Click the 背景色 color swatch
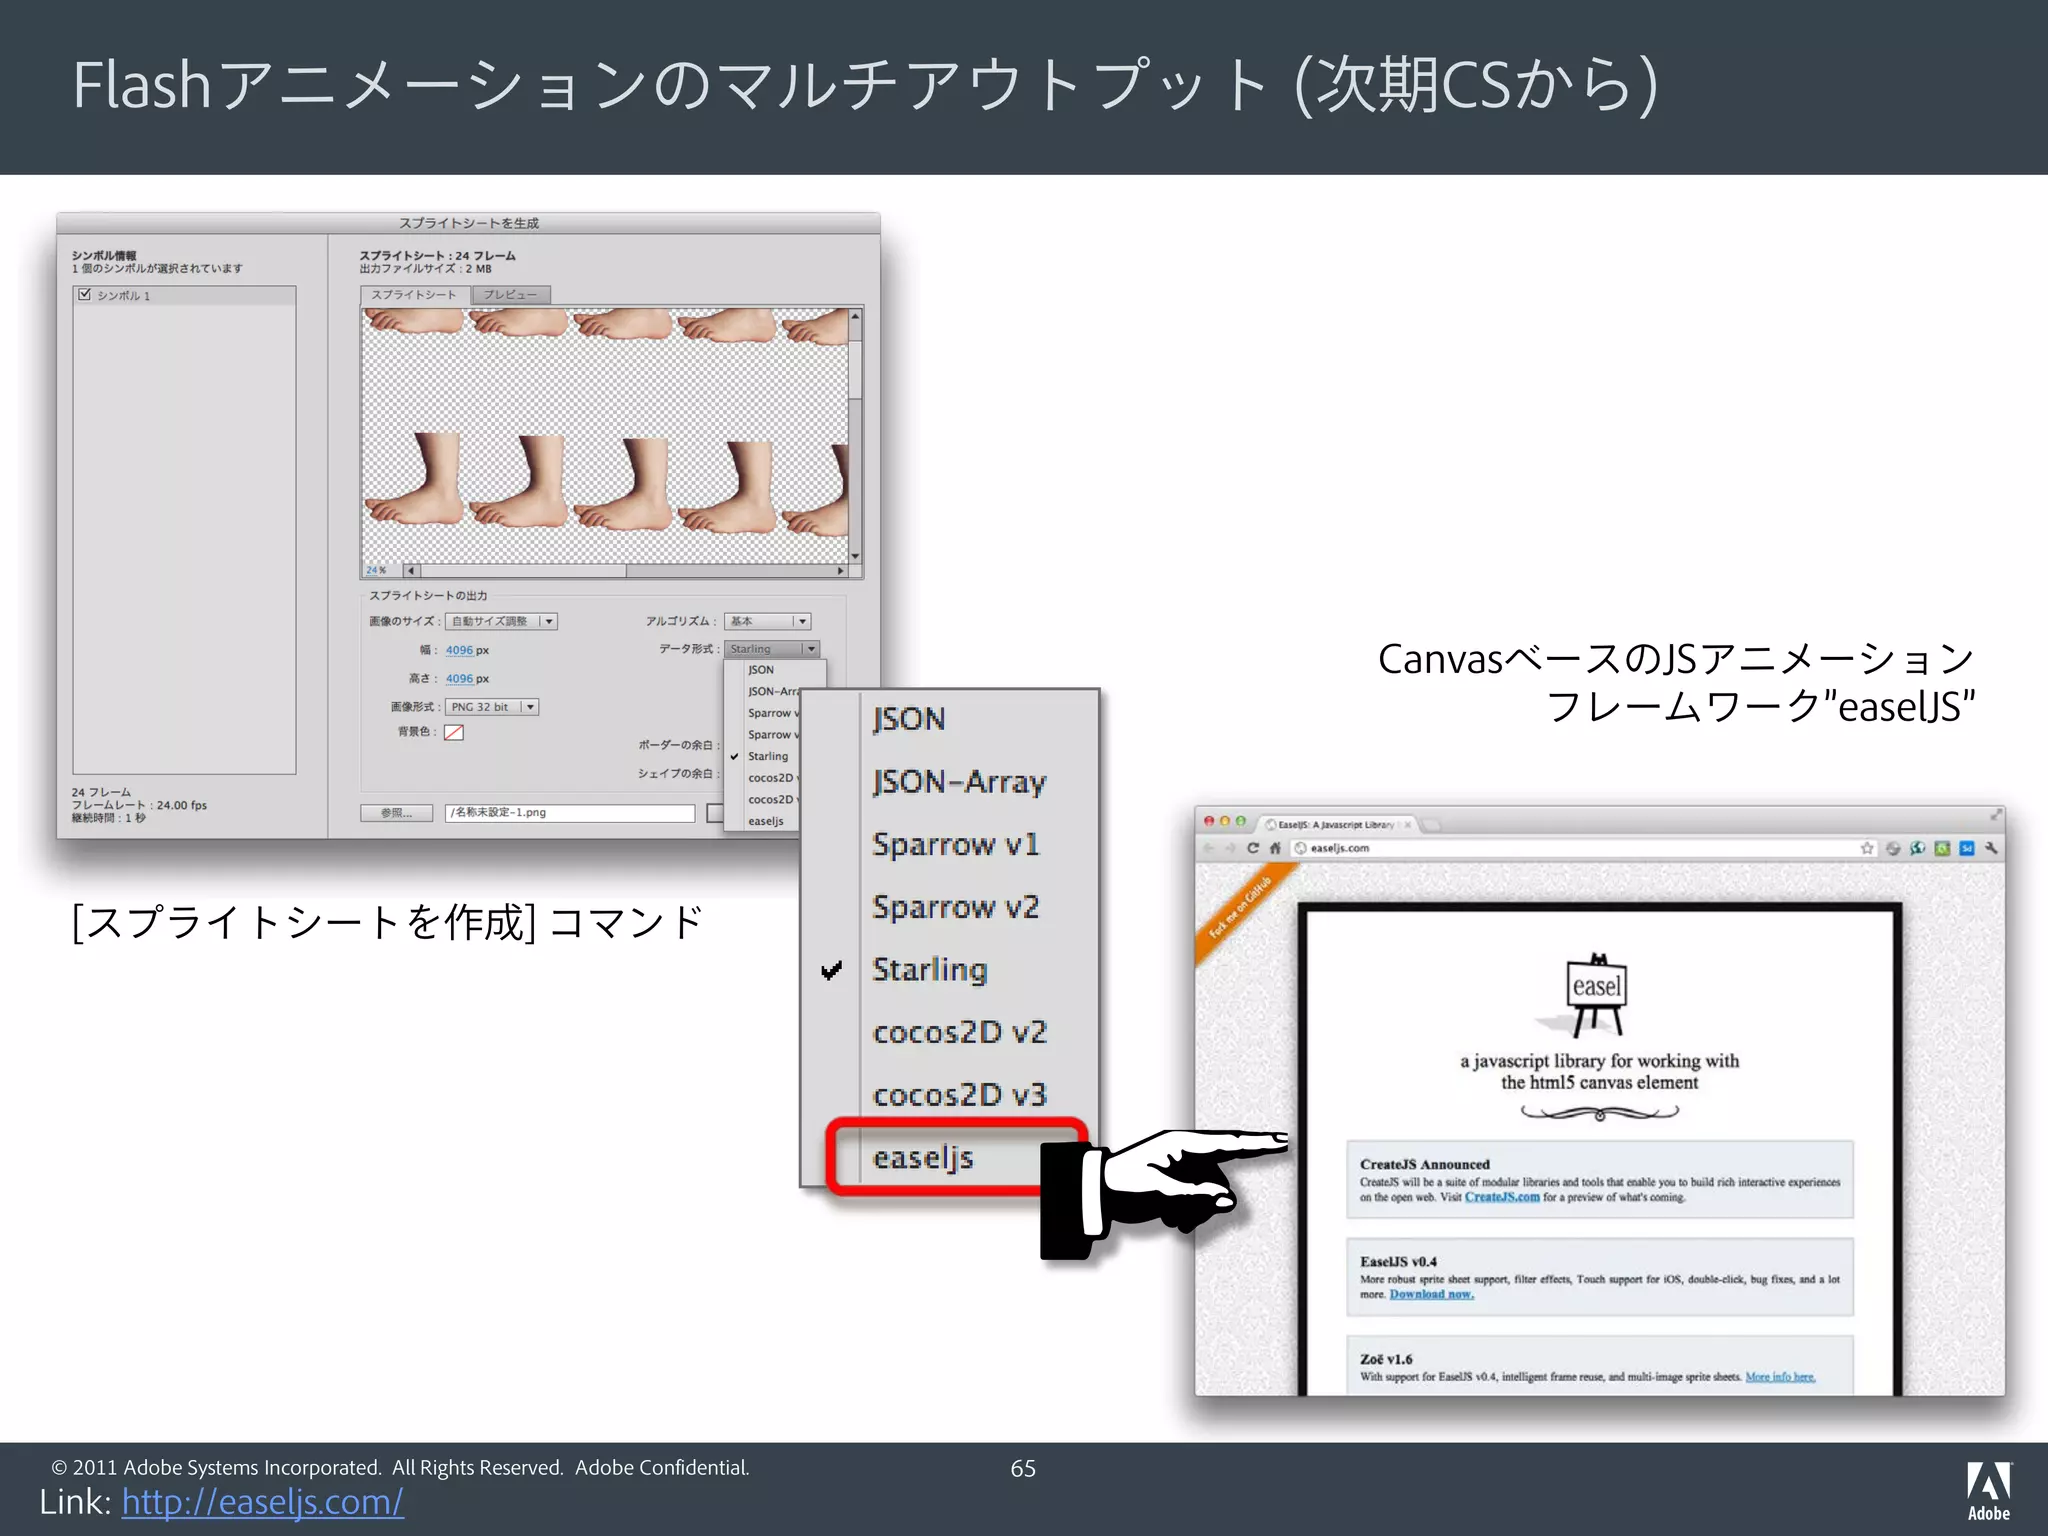The width and height of the screenshot is (2048, 1536). pos(454,732)
